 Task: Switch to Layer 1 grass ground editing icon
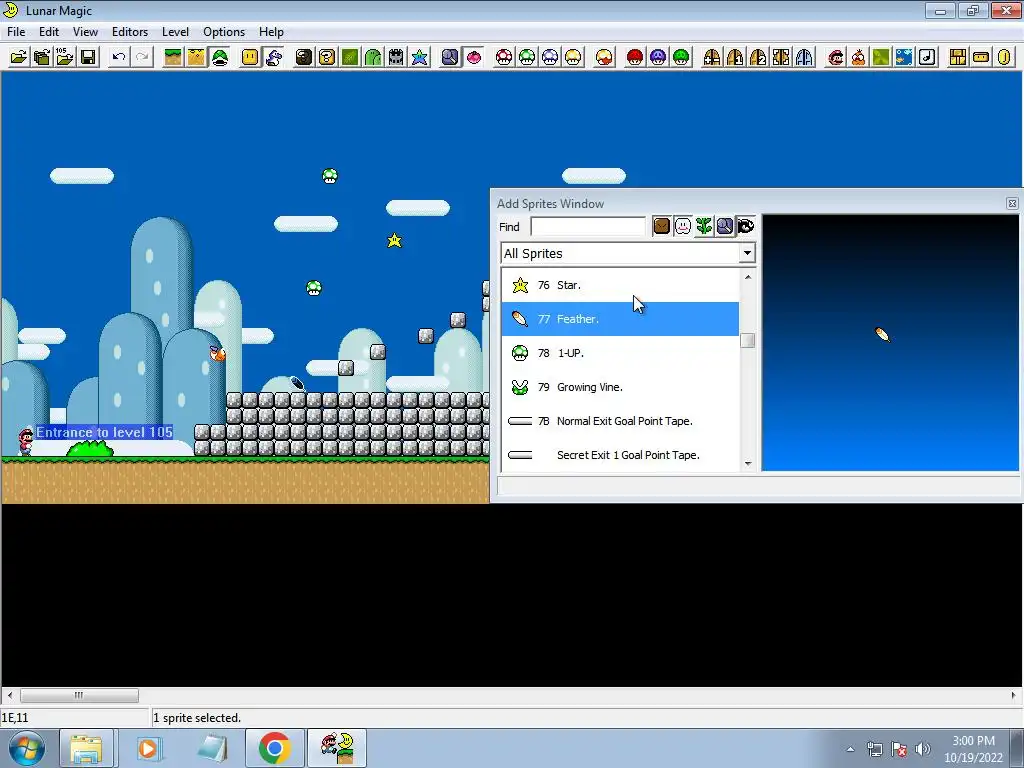point(172,57)
